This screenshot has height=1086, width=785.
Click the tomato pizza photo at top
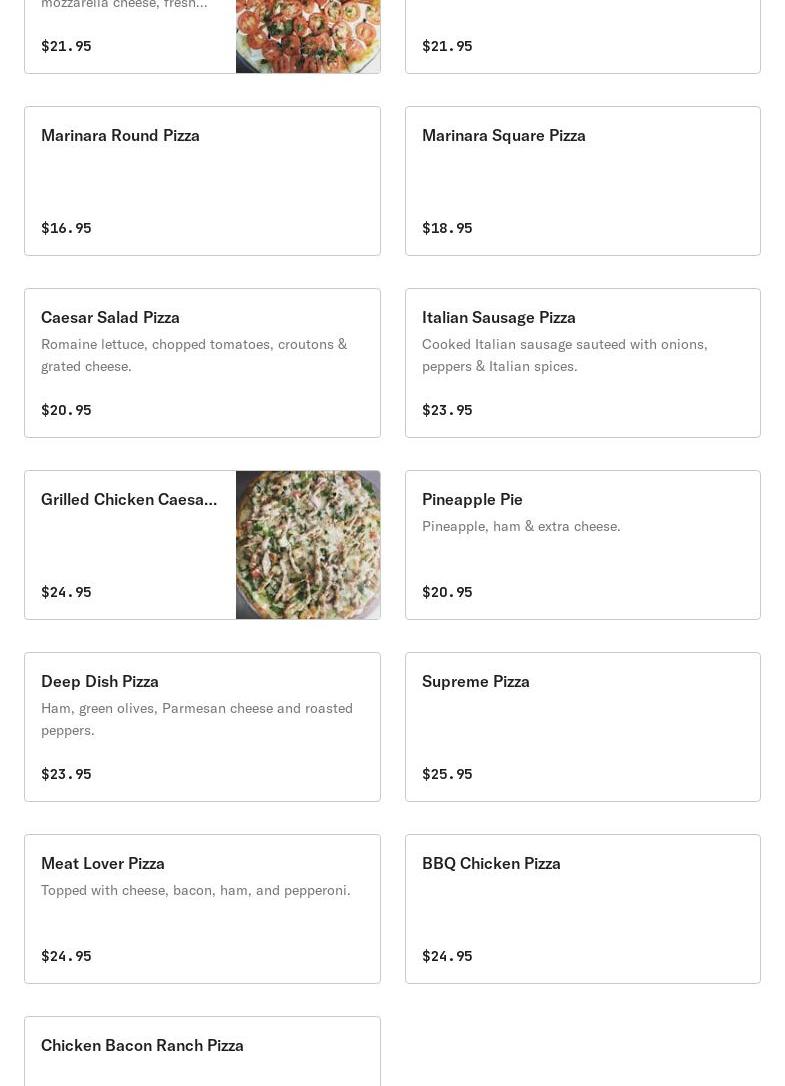[308, 36]
